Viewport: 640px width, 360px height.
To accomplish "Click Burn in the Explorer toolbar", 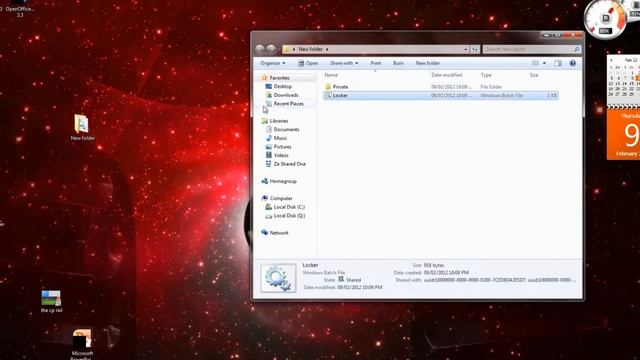I will (x=398, y=63).
